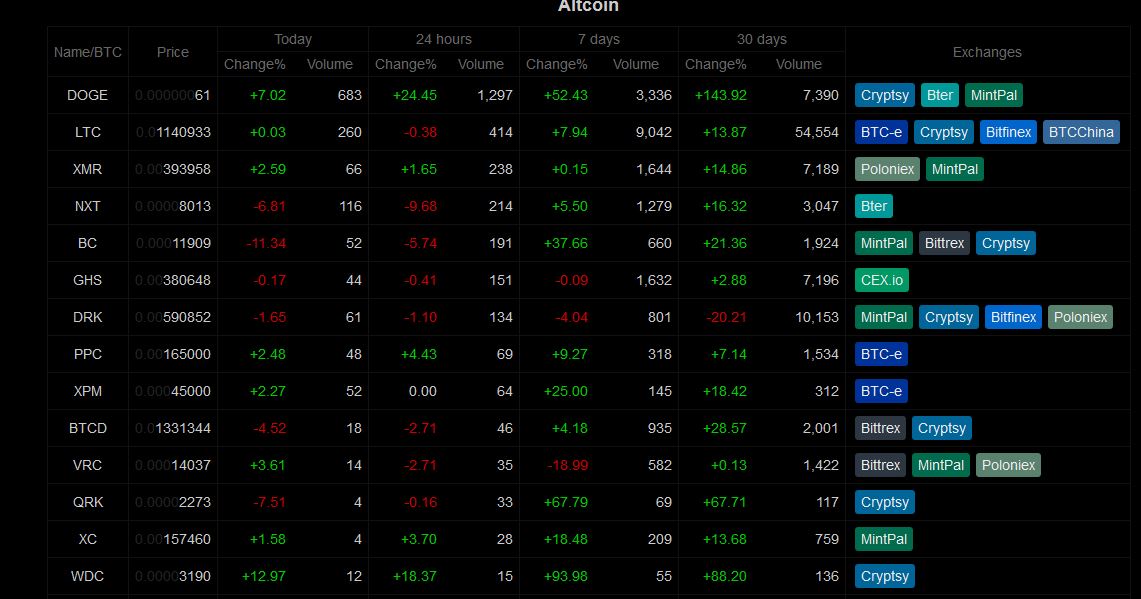Click Change% header under 7 days
The height and width of the screenshot is (599, 1141).
[557, 64]
